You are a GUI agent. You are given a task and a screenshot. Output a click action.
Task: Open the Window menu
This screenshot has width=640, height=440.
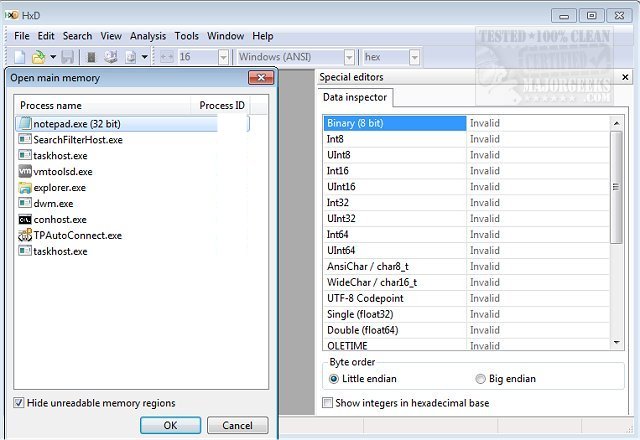225,36
